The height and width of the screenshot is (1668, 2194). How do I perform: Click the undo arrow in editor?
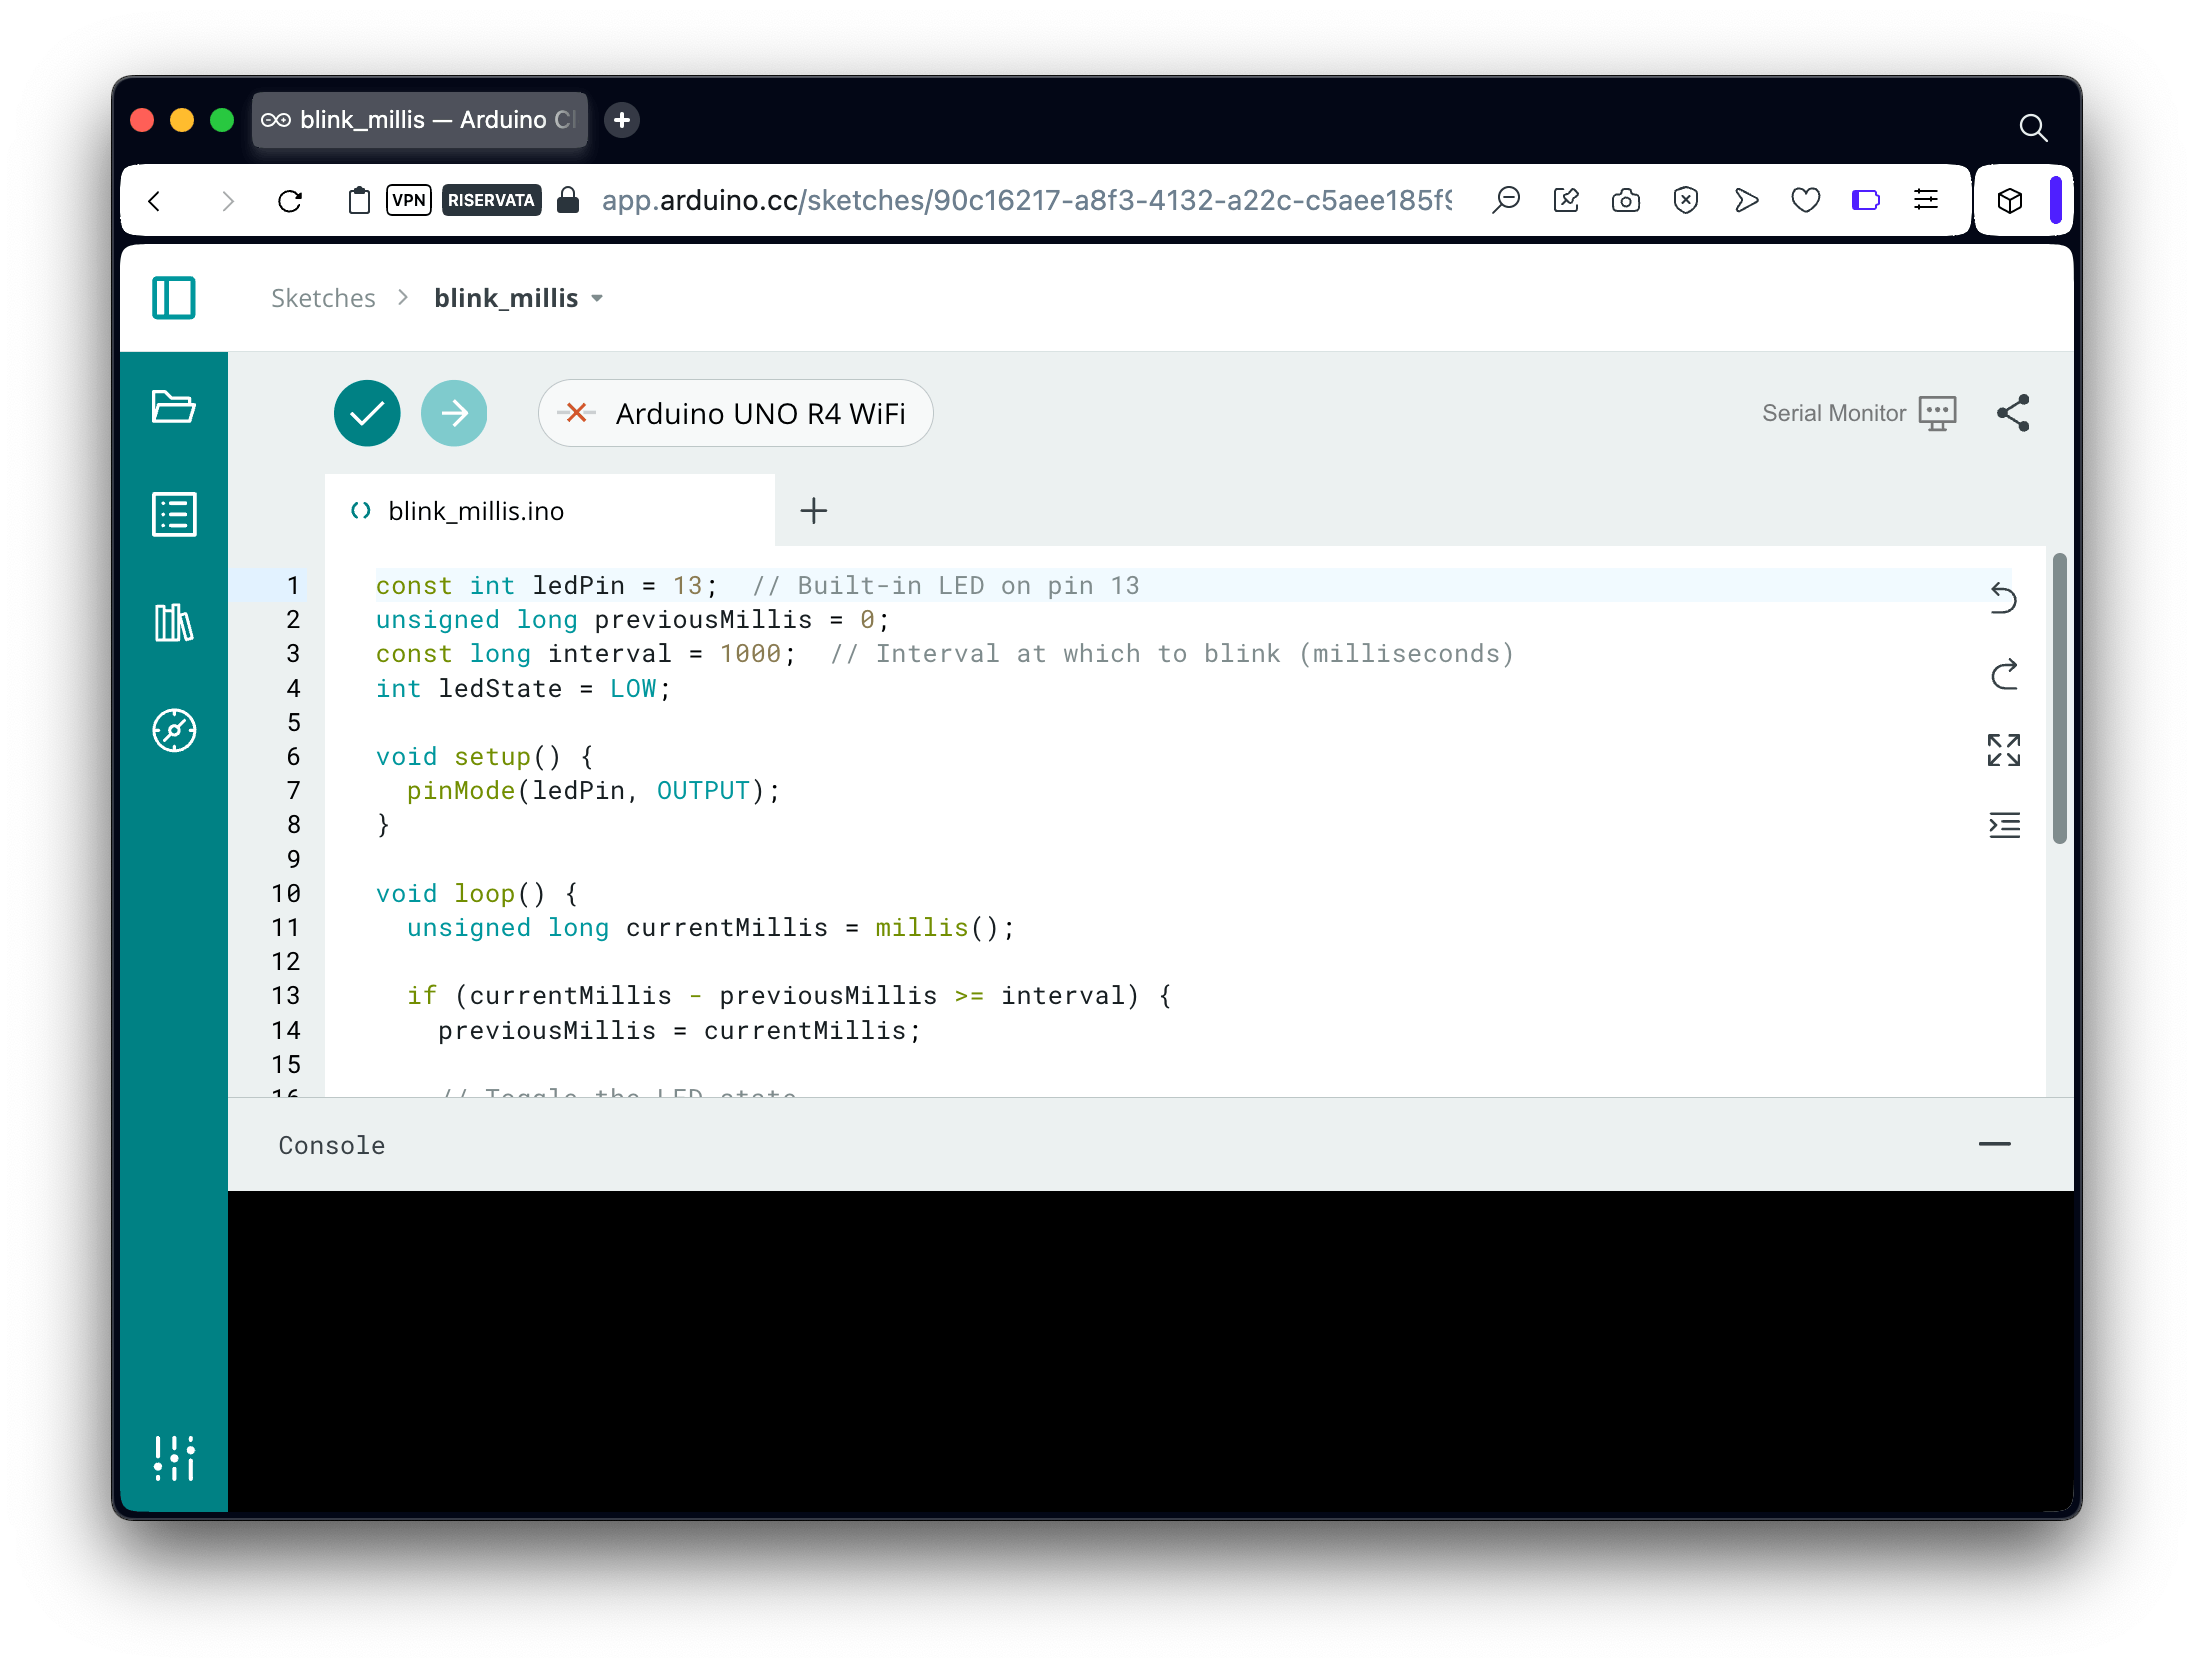click(x=2004, y=598)
